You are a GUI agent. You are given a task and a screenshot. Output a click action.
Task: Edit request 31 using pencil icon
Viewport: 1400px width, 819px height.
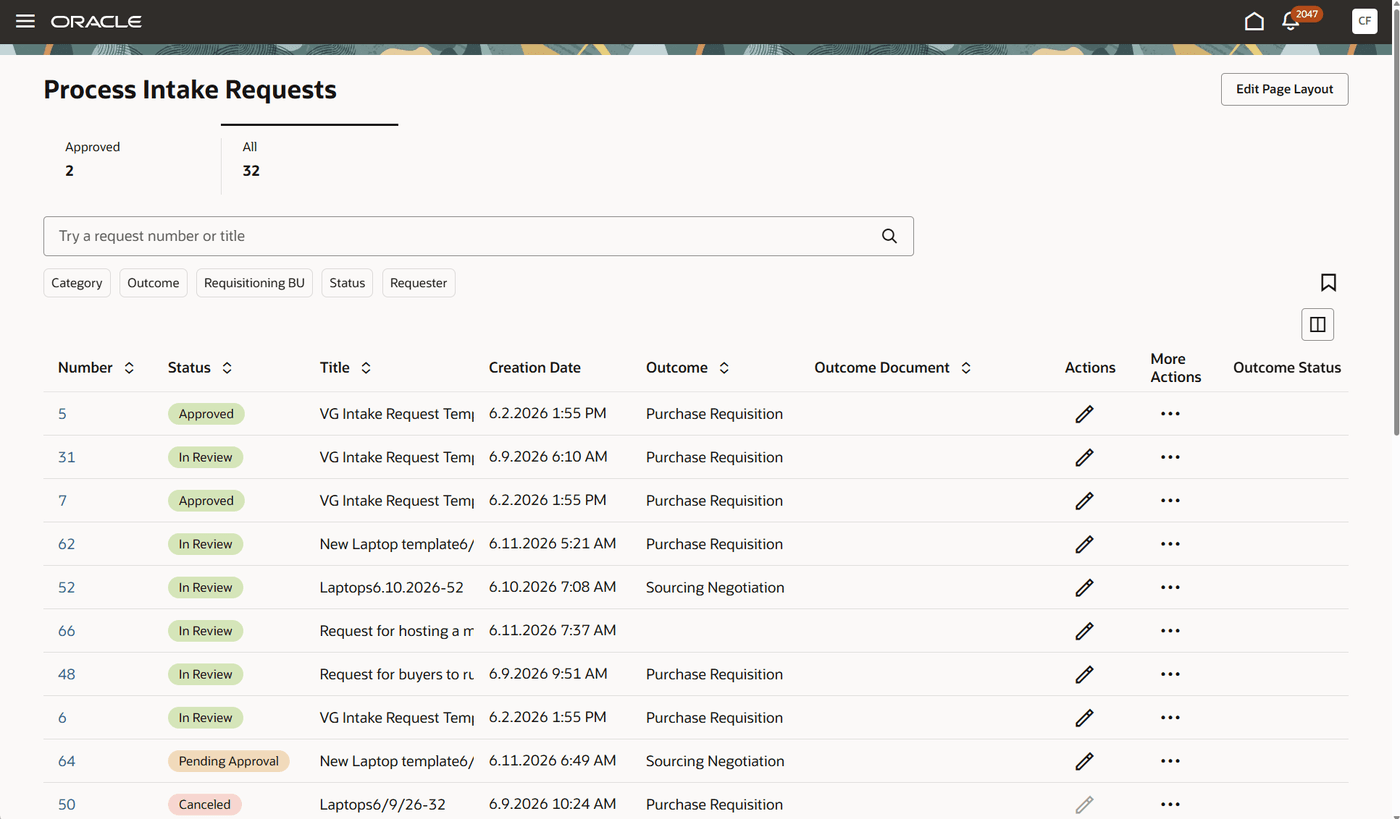1084,457
